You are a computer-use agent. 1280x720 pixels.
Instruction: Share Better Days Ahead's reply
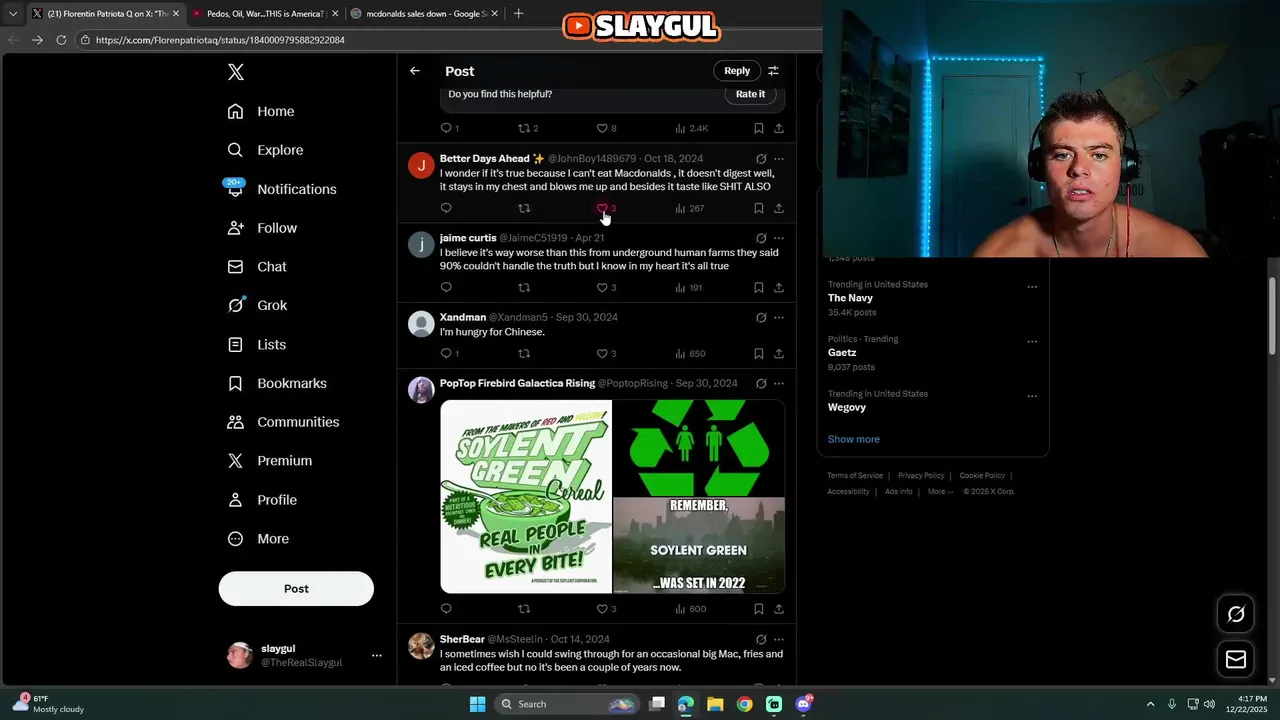pyautogui.click(x=779, y=208)
